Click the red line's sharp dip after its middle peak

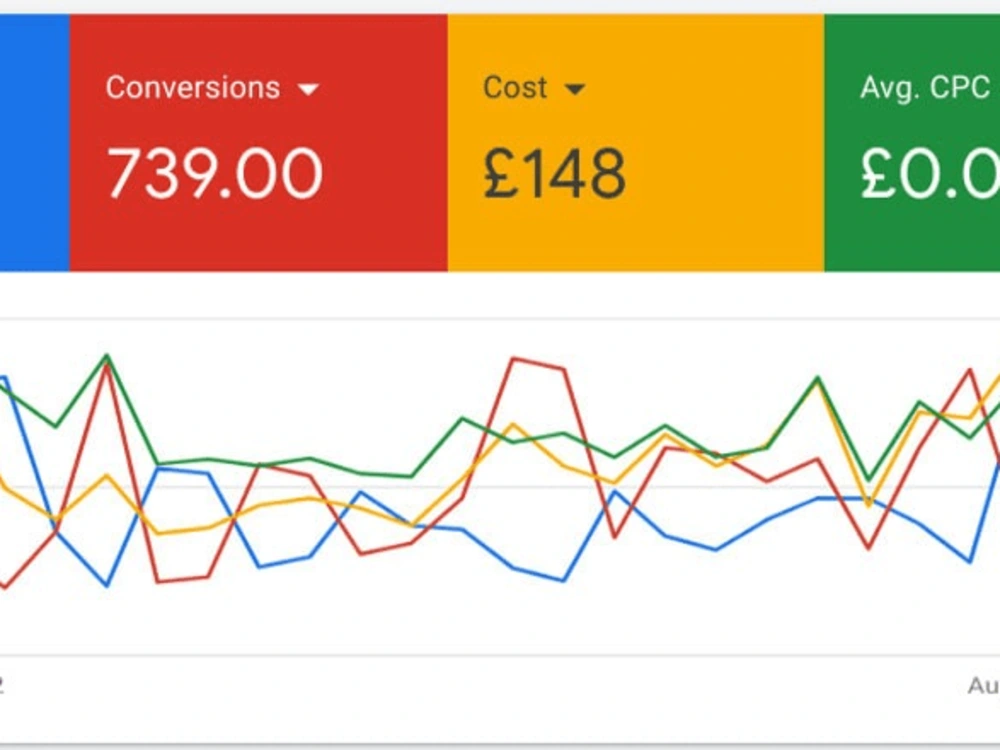(x=615, y=537)
